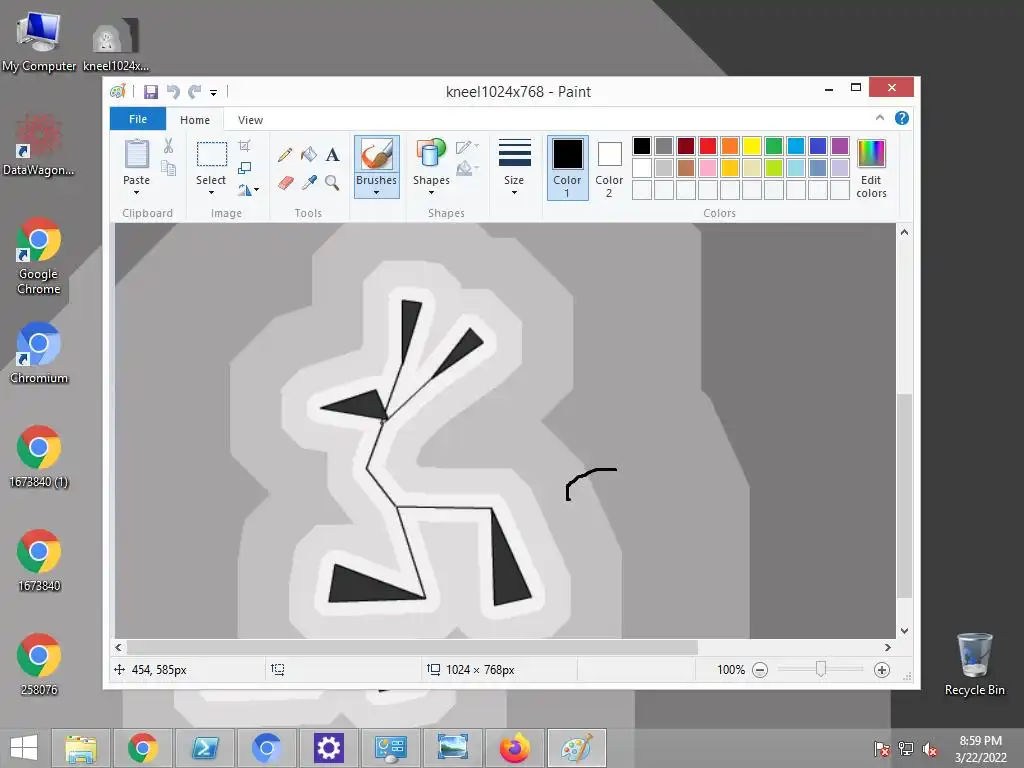Viewport: 1024px width, 768px height.
Task: Open the File menu
Action: 138,119
